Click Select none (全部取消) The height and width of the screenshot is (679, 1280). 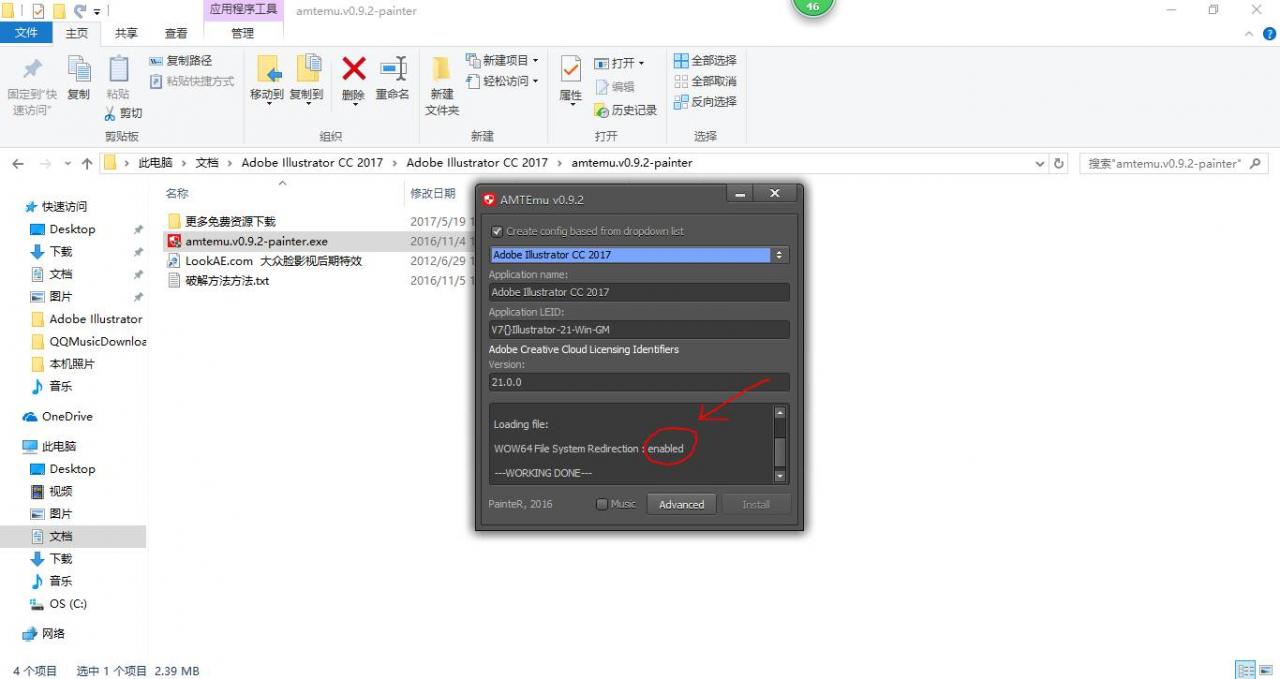(x=705, y=81)
